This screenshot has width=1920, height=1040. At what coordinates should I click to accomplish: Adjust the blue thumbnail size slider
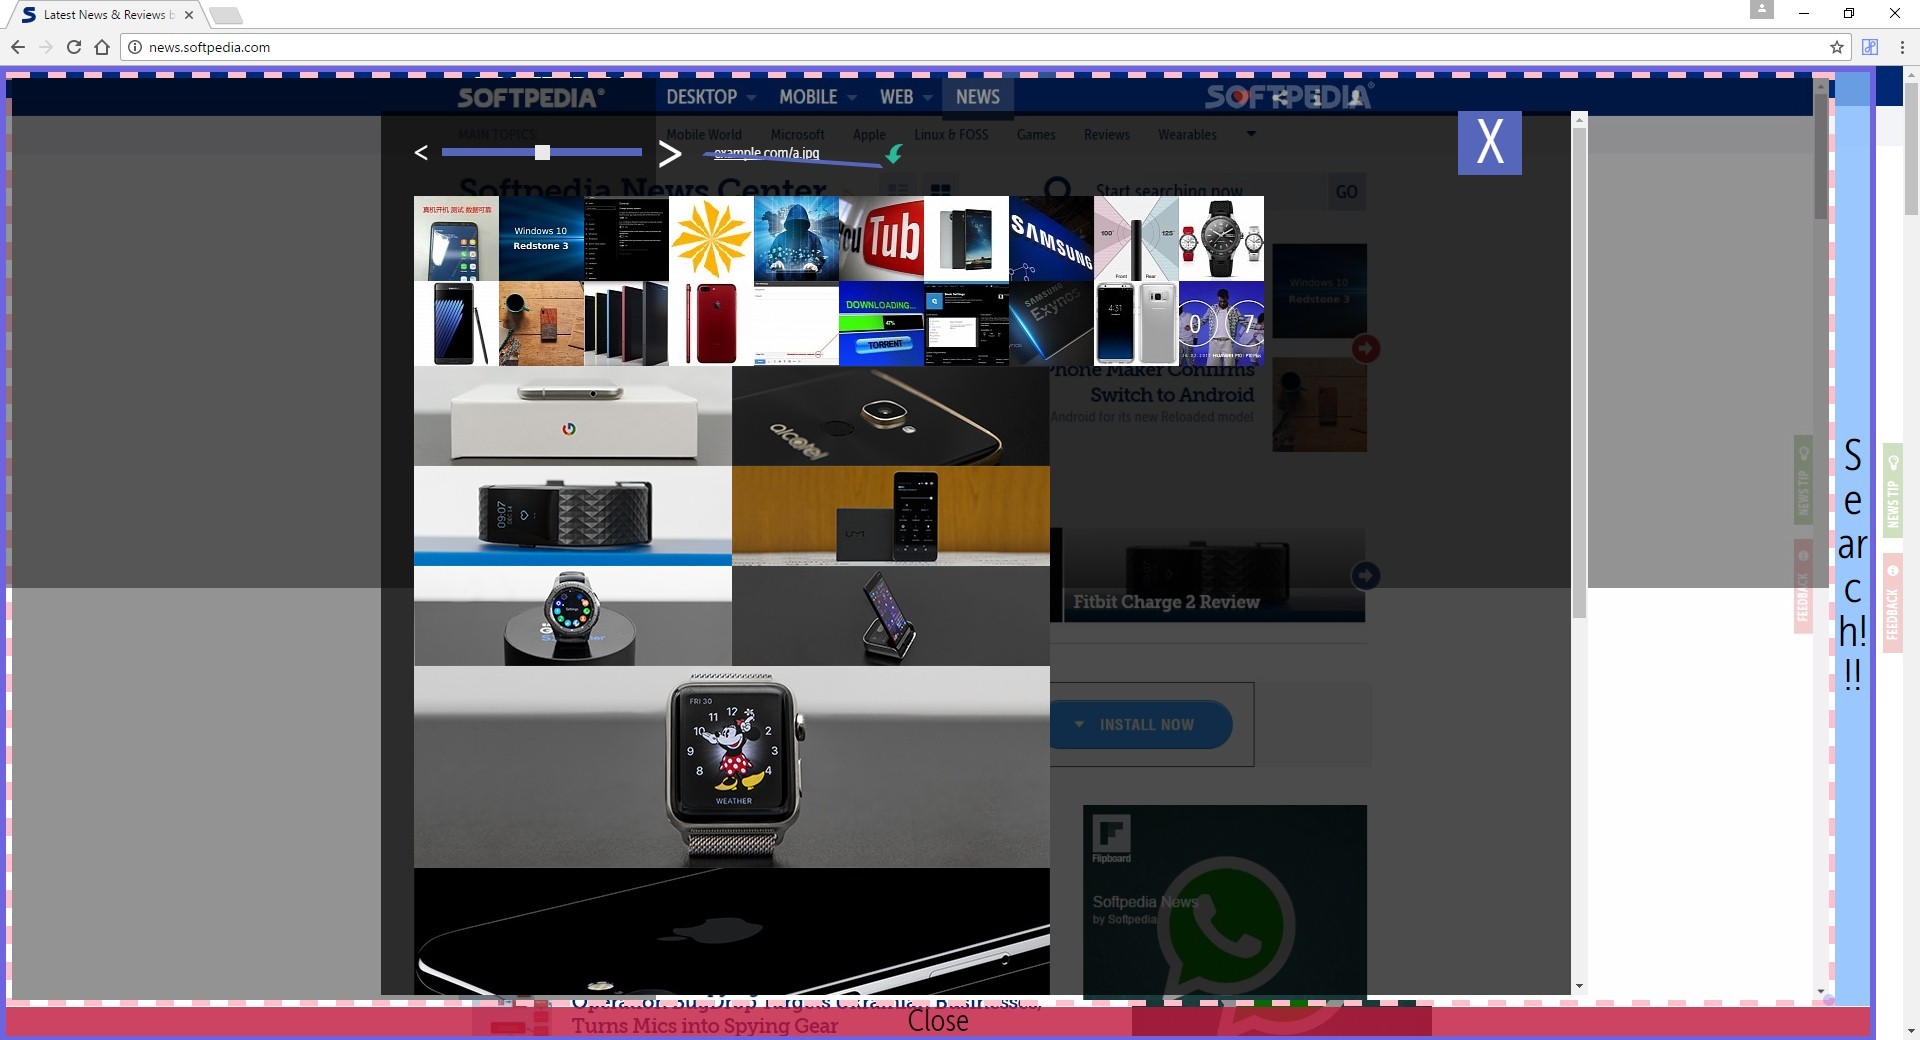[x=542, y=152]
